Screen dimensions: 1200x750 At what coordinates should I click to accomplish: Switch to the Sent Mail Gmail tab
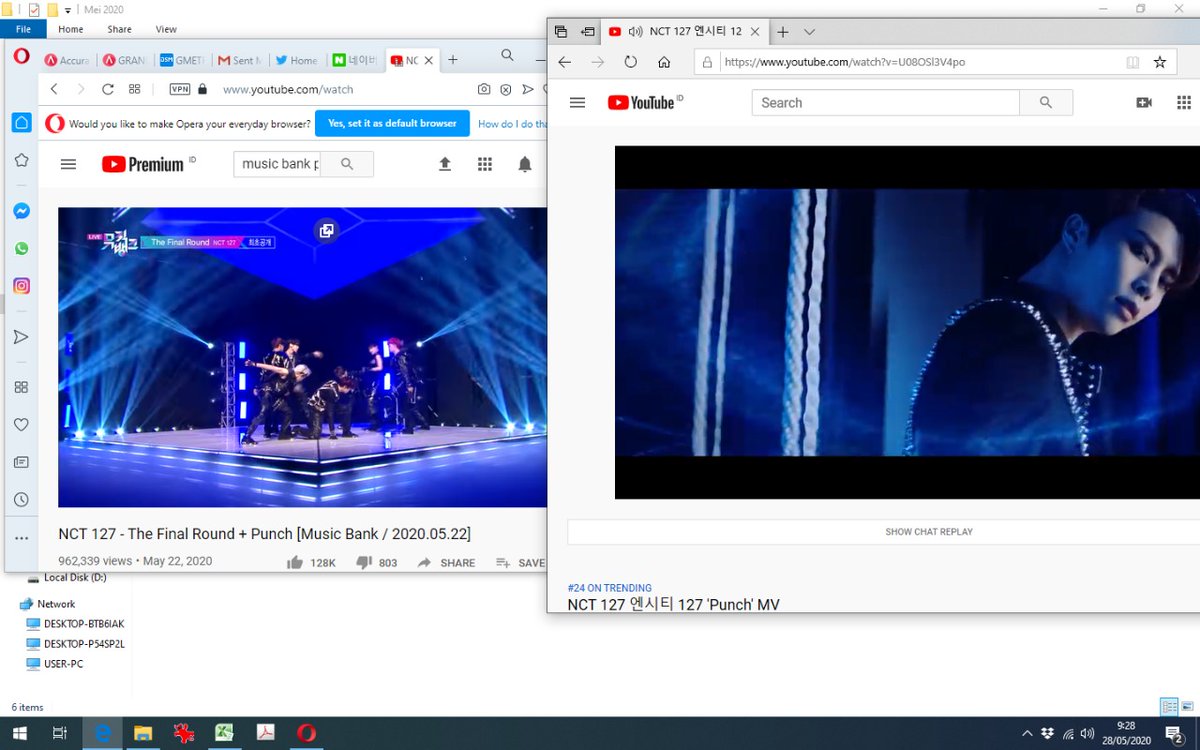(239, 60)
